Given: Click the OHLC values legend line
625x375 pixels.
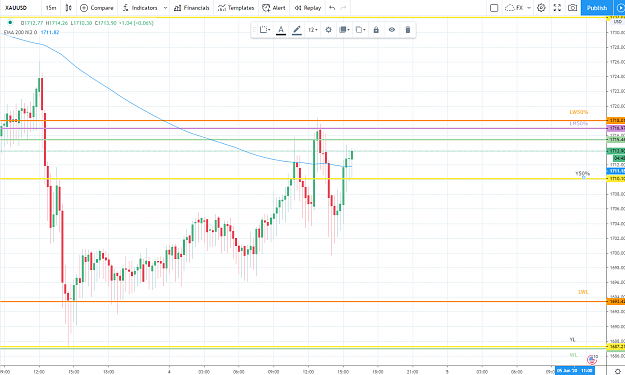Looking at the screenshot, I should [x=87, y=23].
